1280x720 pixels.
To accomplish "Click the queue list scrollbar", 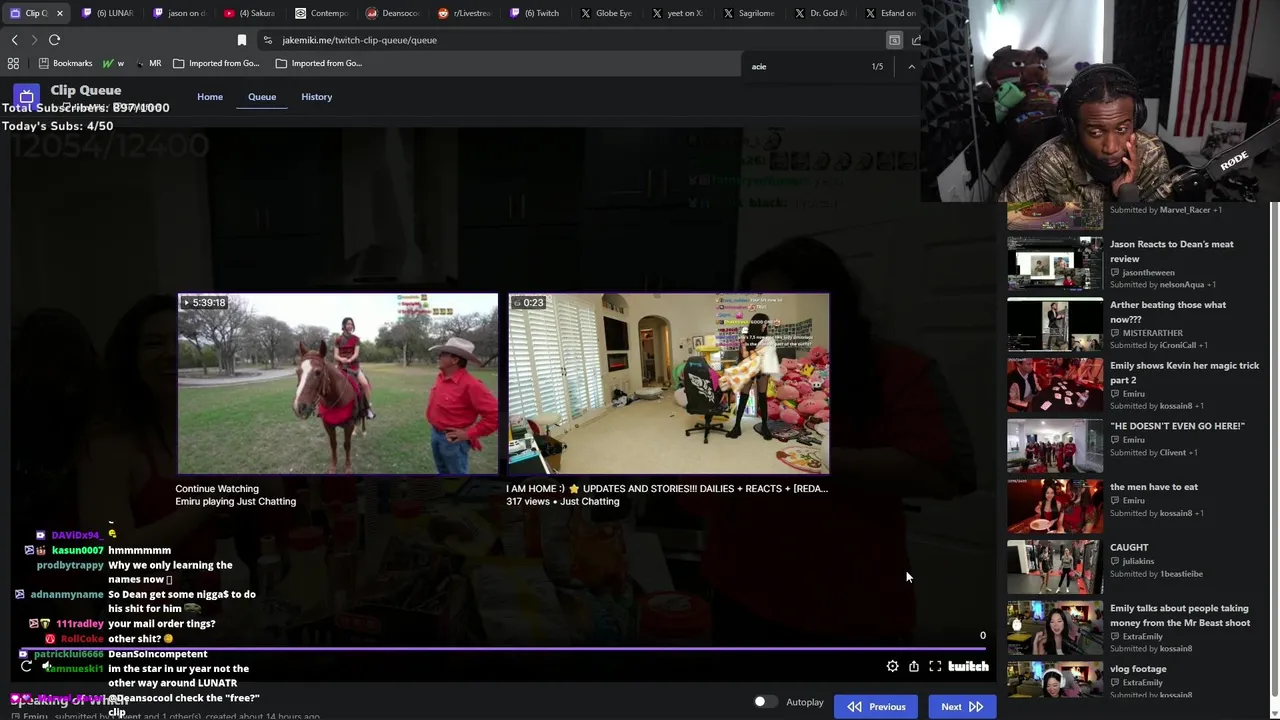I will click(1274, 450).
